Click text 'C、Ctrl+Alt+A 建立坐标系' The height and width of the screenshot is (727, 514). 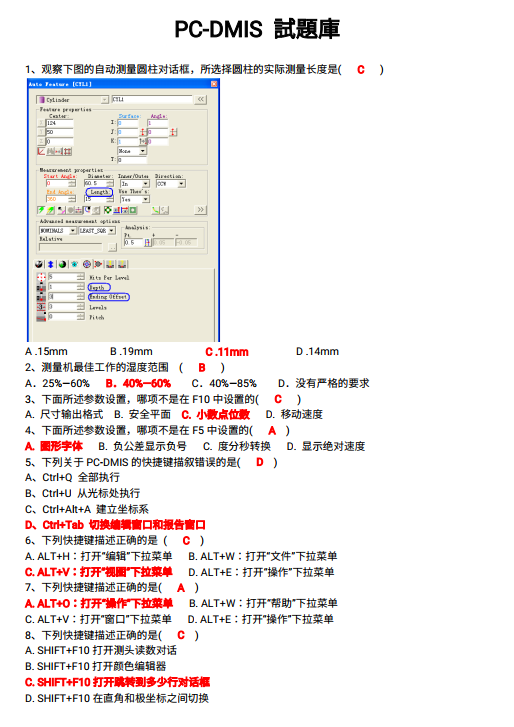click(x=87, y=509)
